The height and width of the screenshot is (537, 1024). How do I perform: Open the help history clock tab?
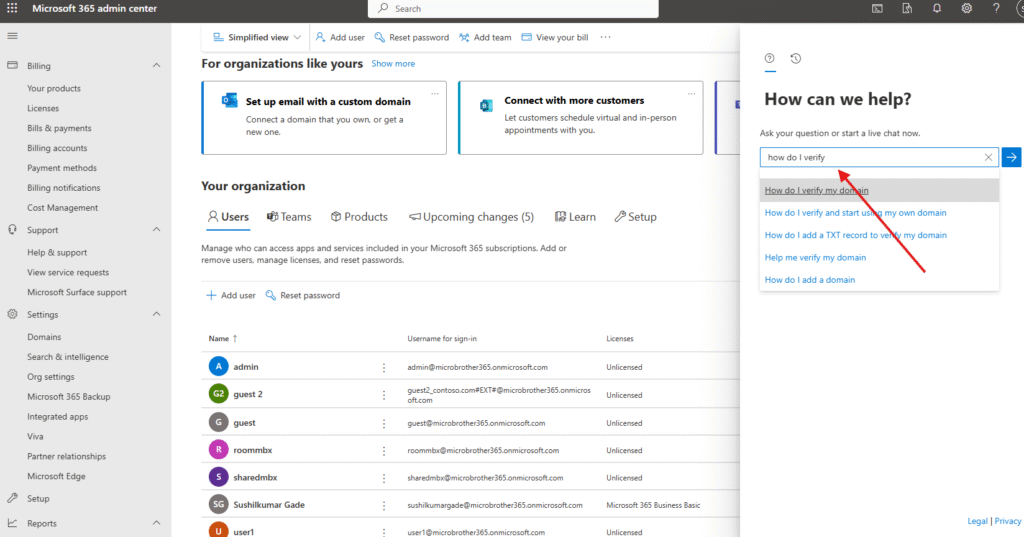795,59
